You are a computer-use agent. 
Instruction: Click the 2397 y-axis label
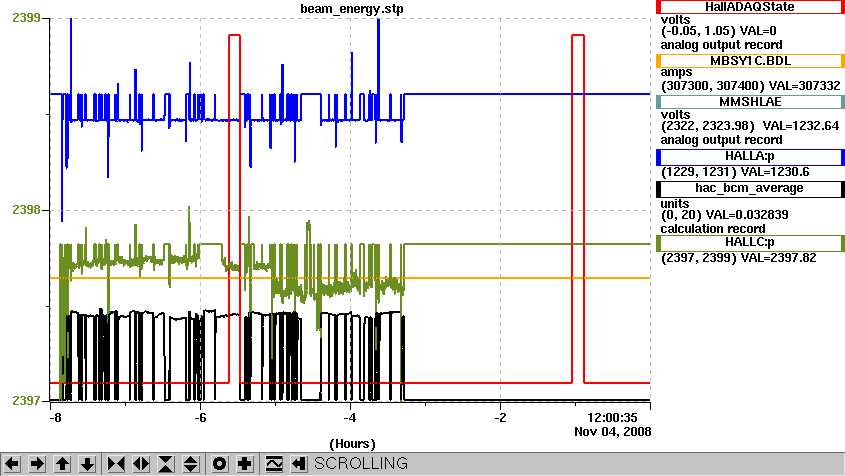(x=26, y=401)
